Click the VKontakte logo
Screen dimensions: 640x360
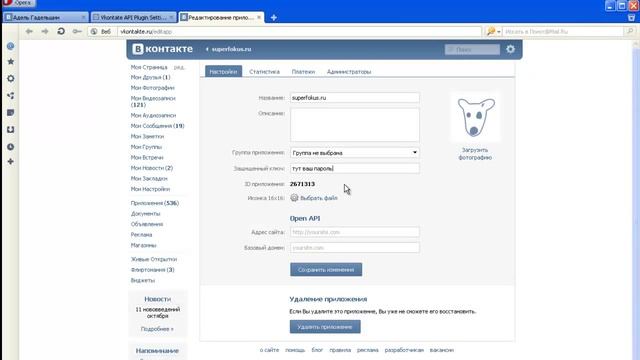coord(162,49)
